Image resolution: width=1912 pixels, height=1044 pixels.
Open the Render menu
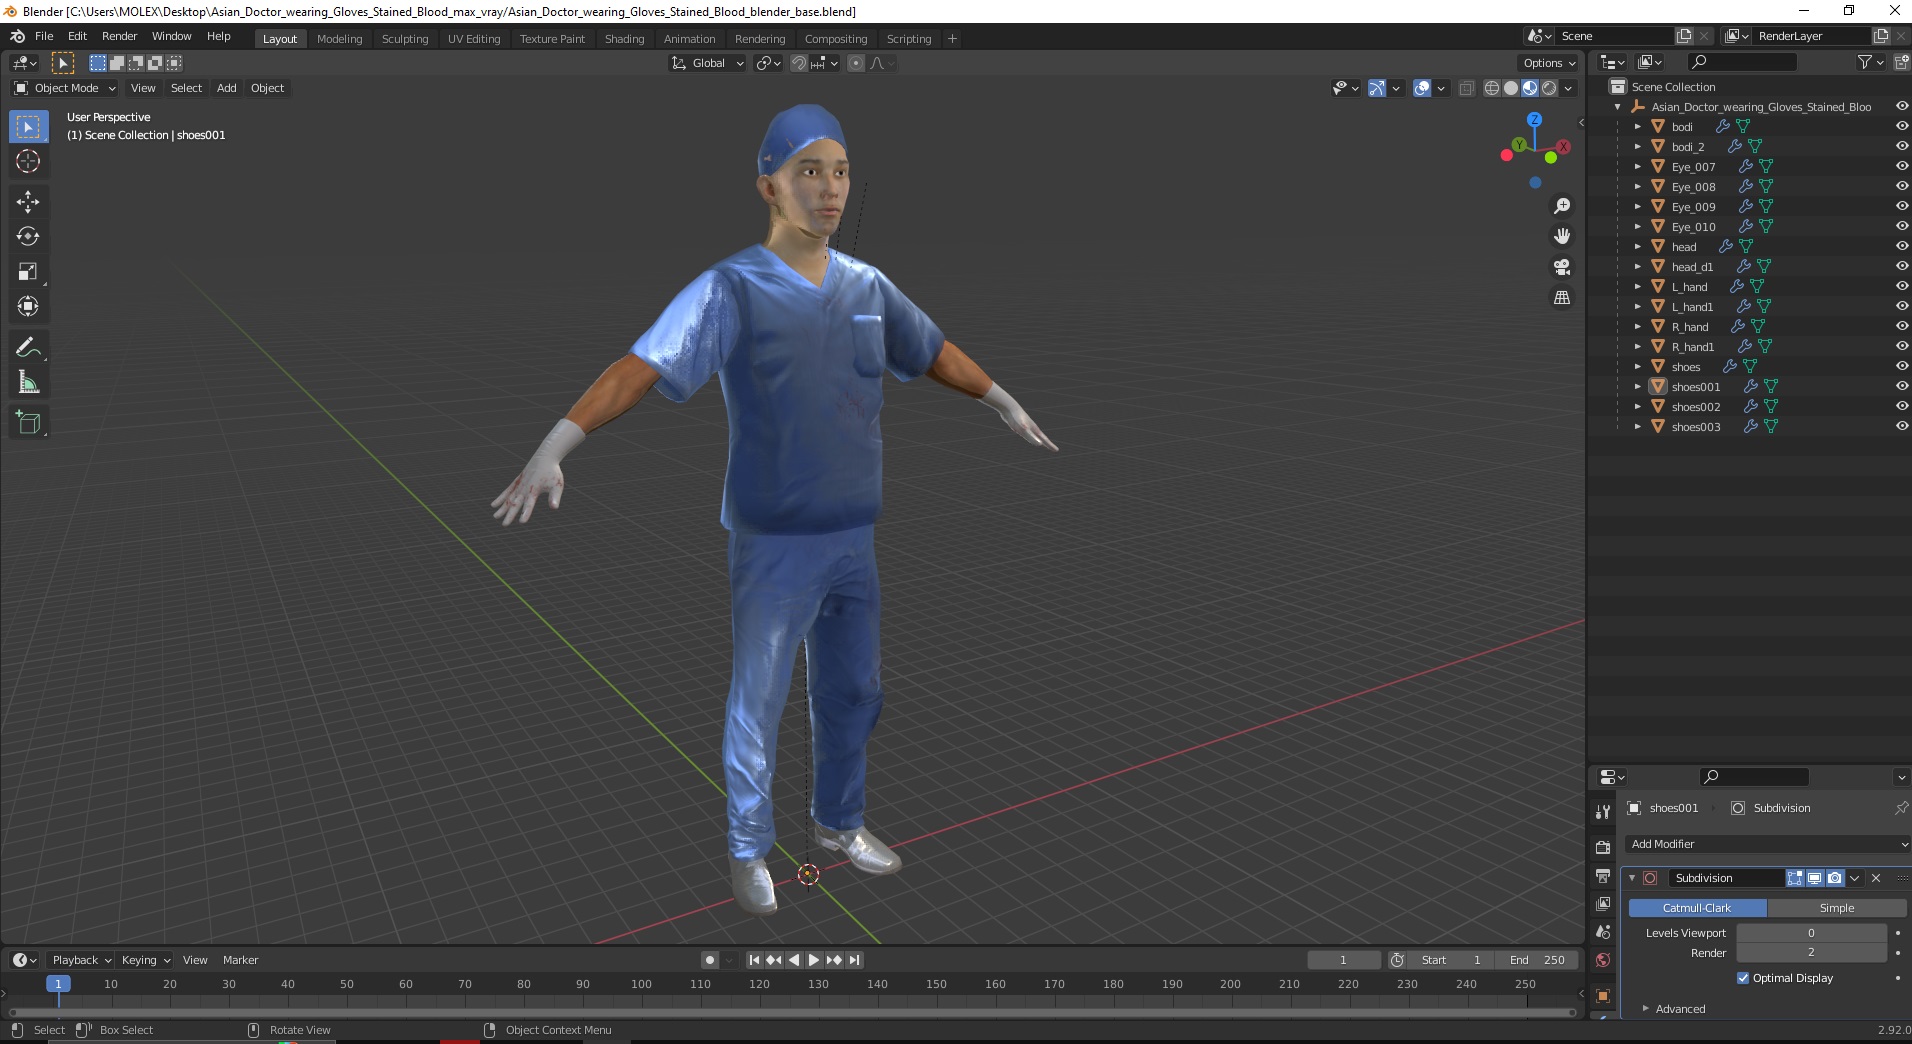click(119, 36)
